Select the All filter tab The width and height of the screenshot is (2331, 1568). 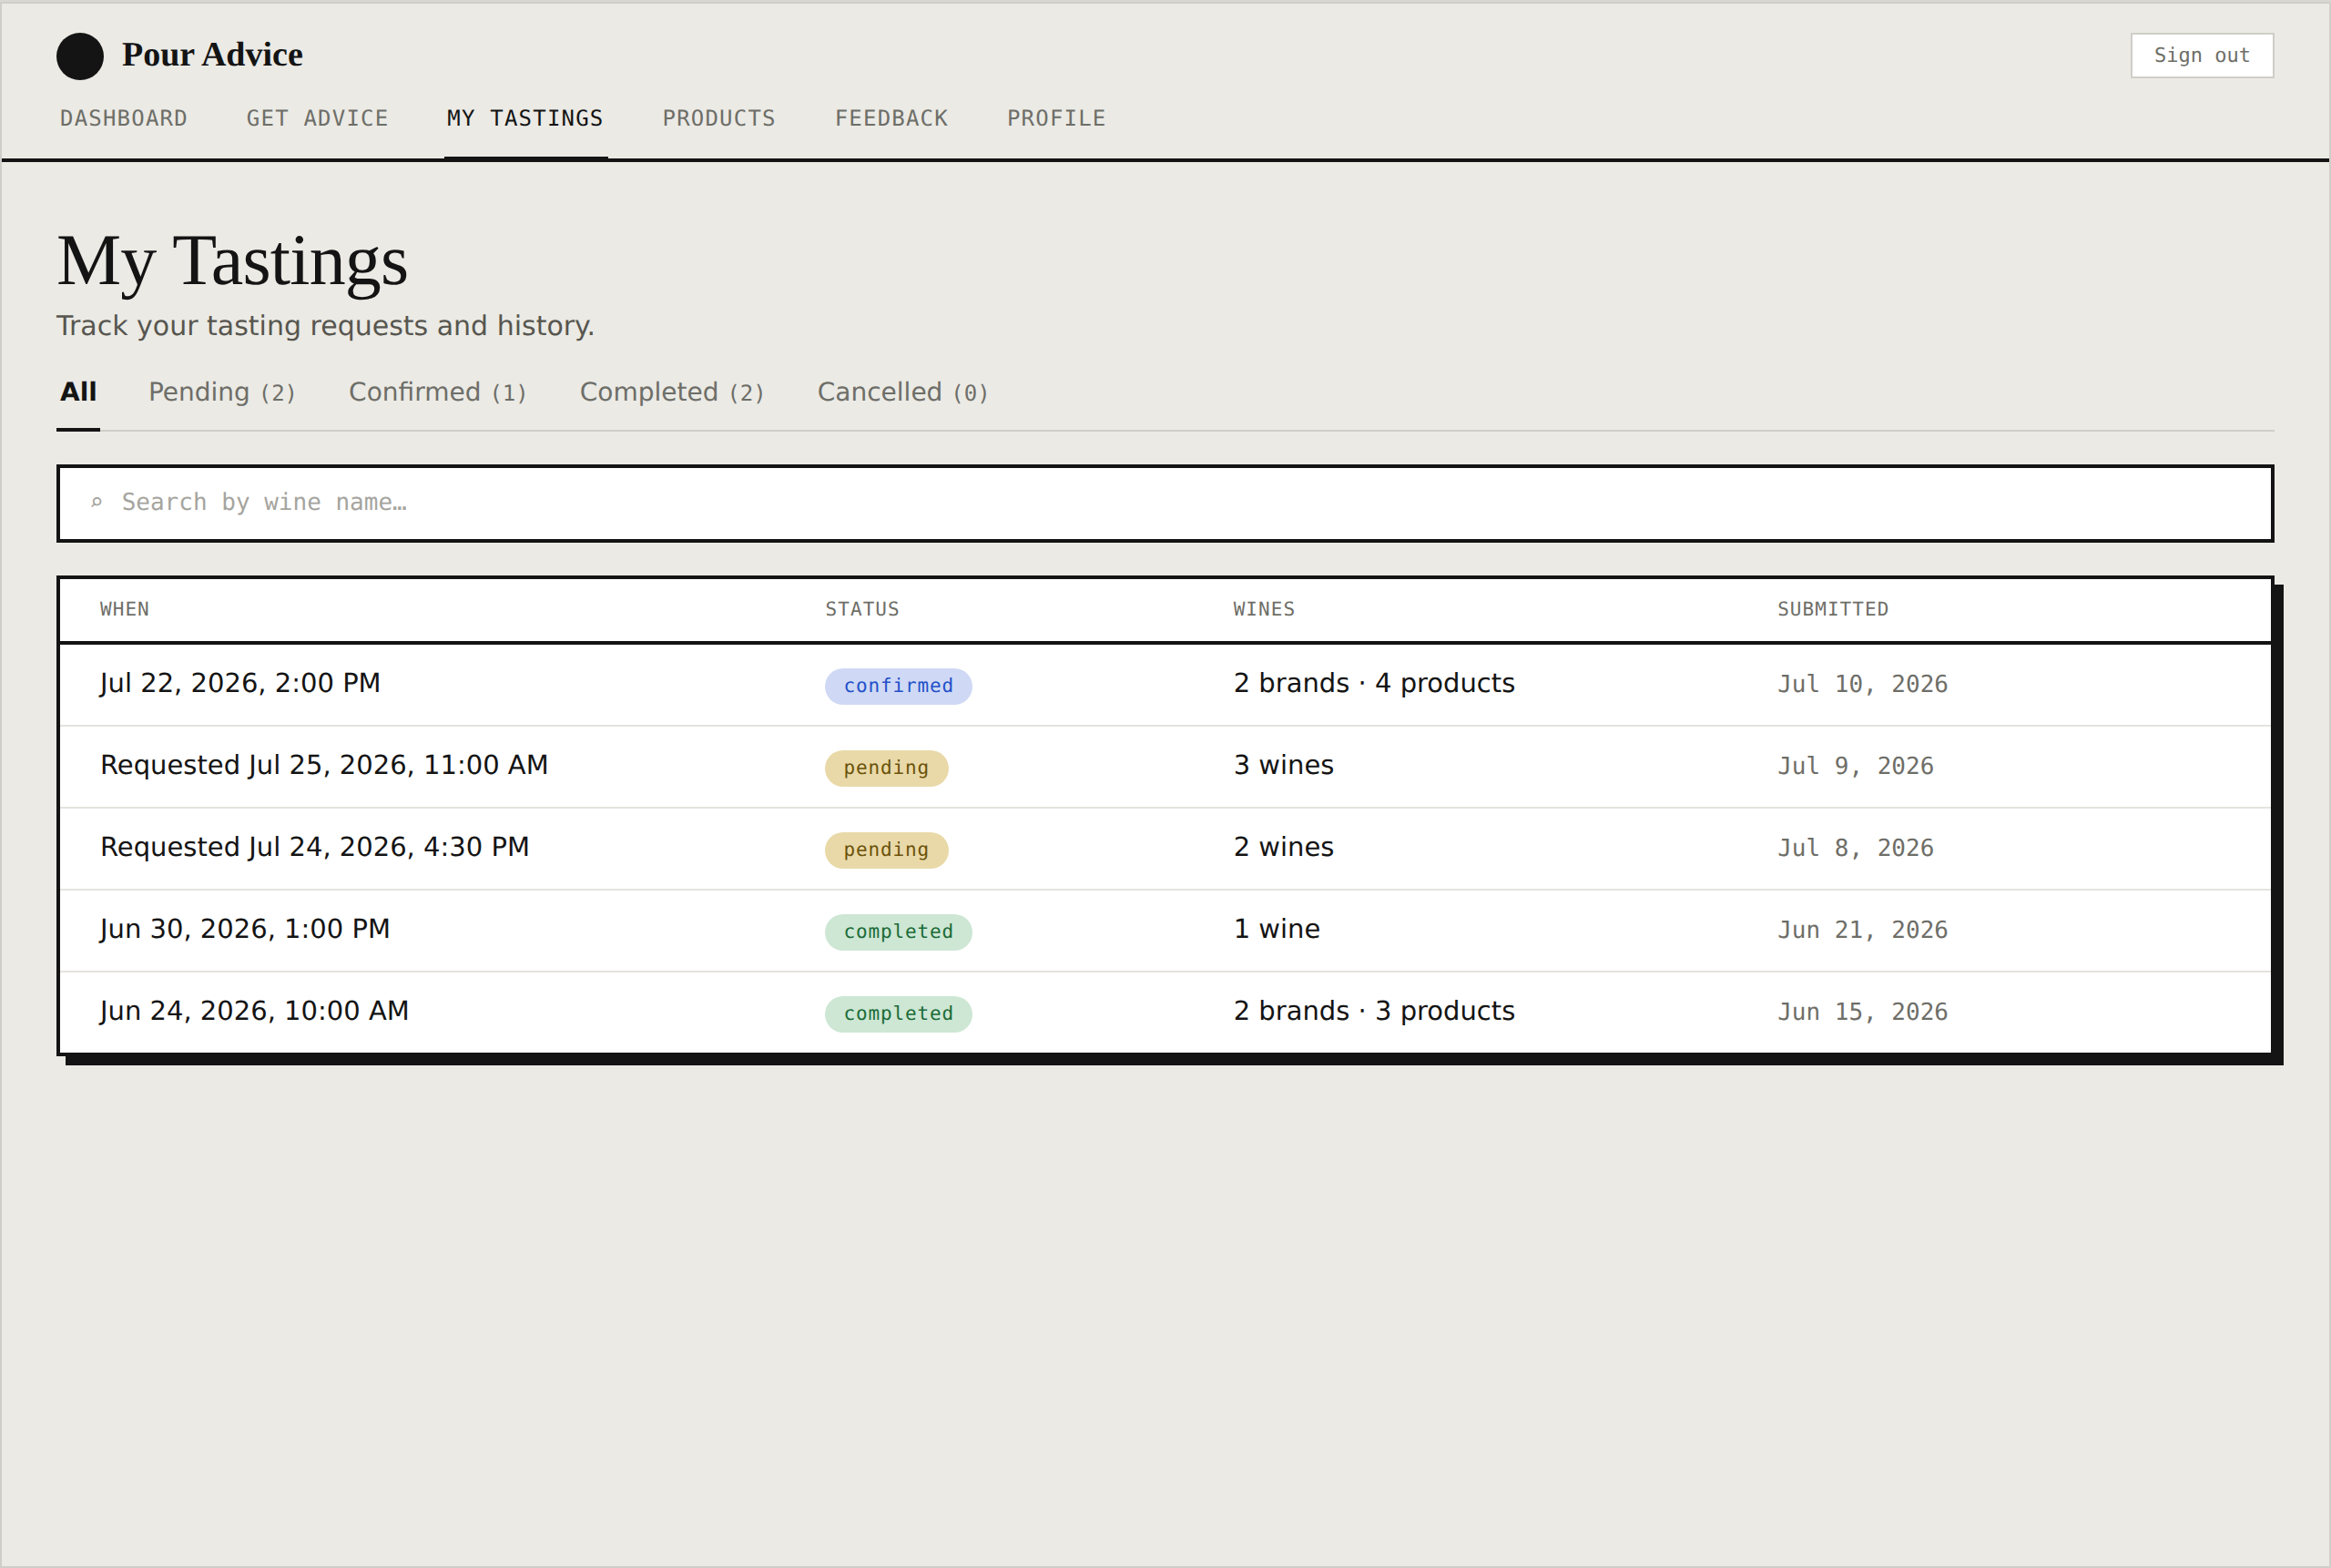[x=78, y=392]
